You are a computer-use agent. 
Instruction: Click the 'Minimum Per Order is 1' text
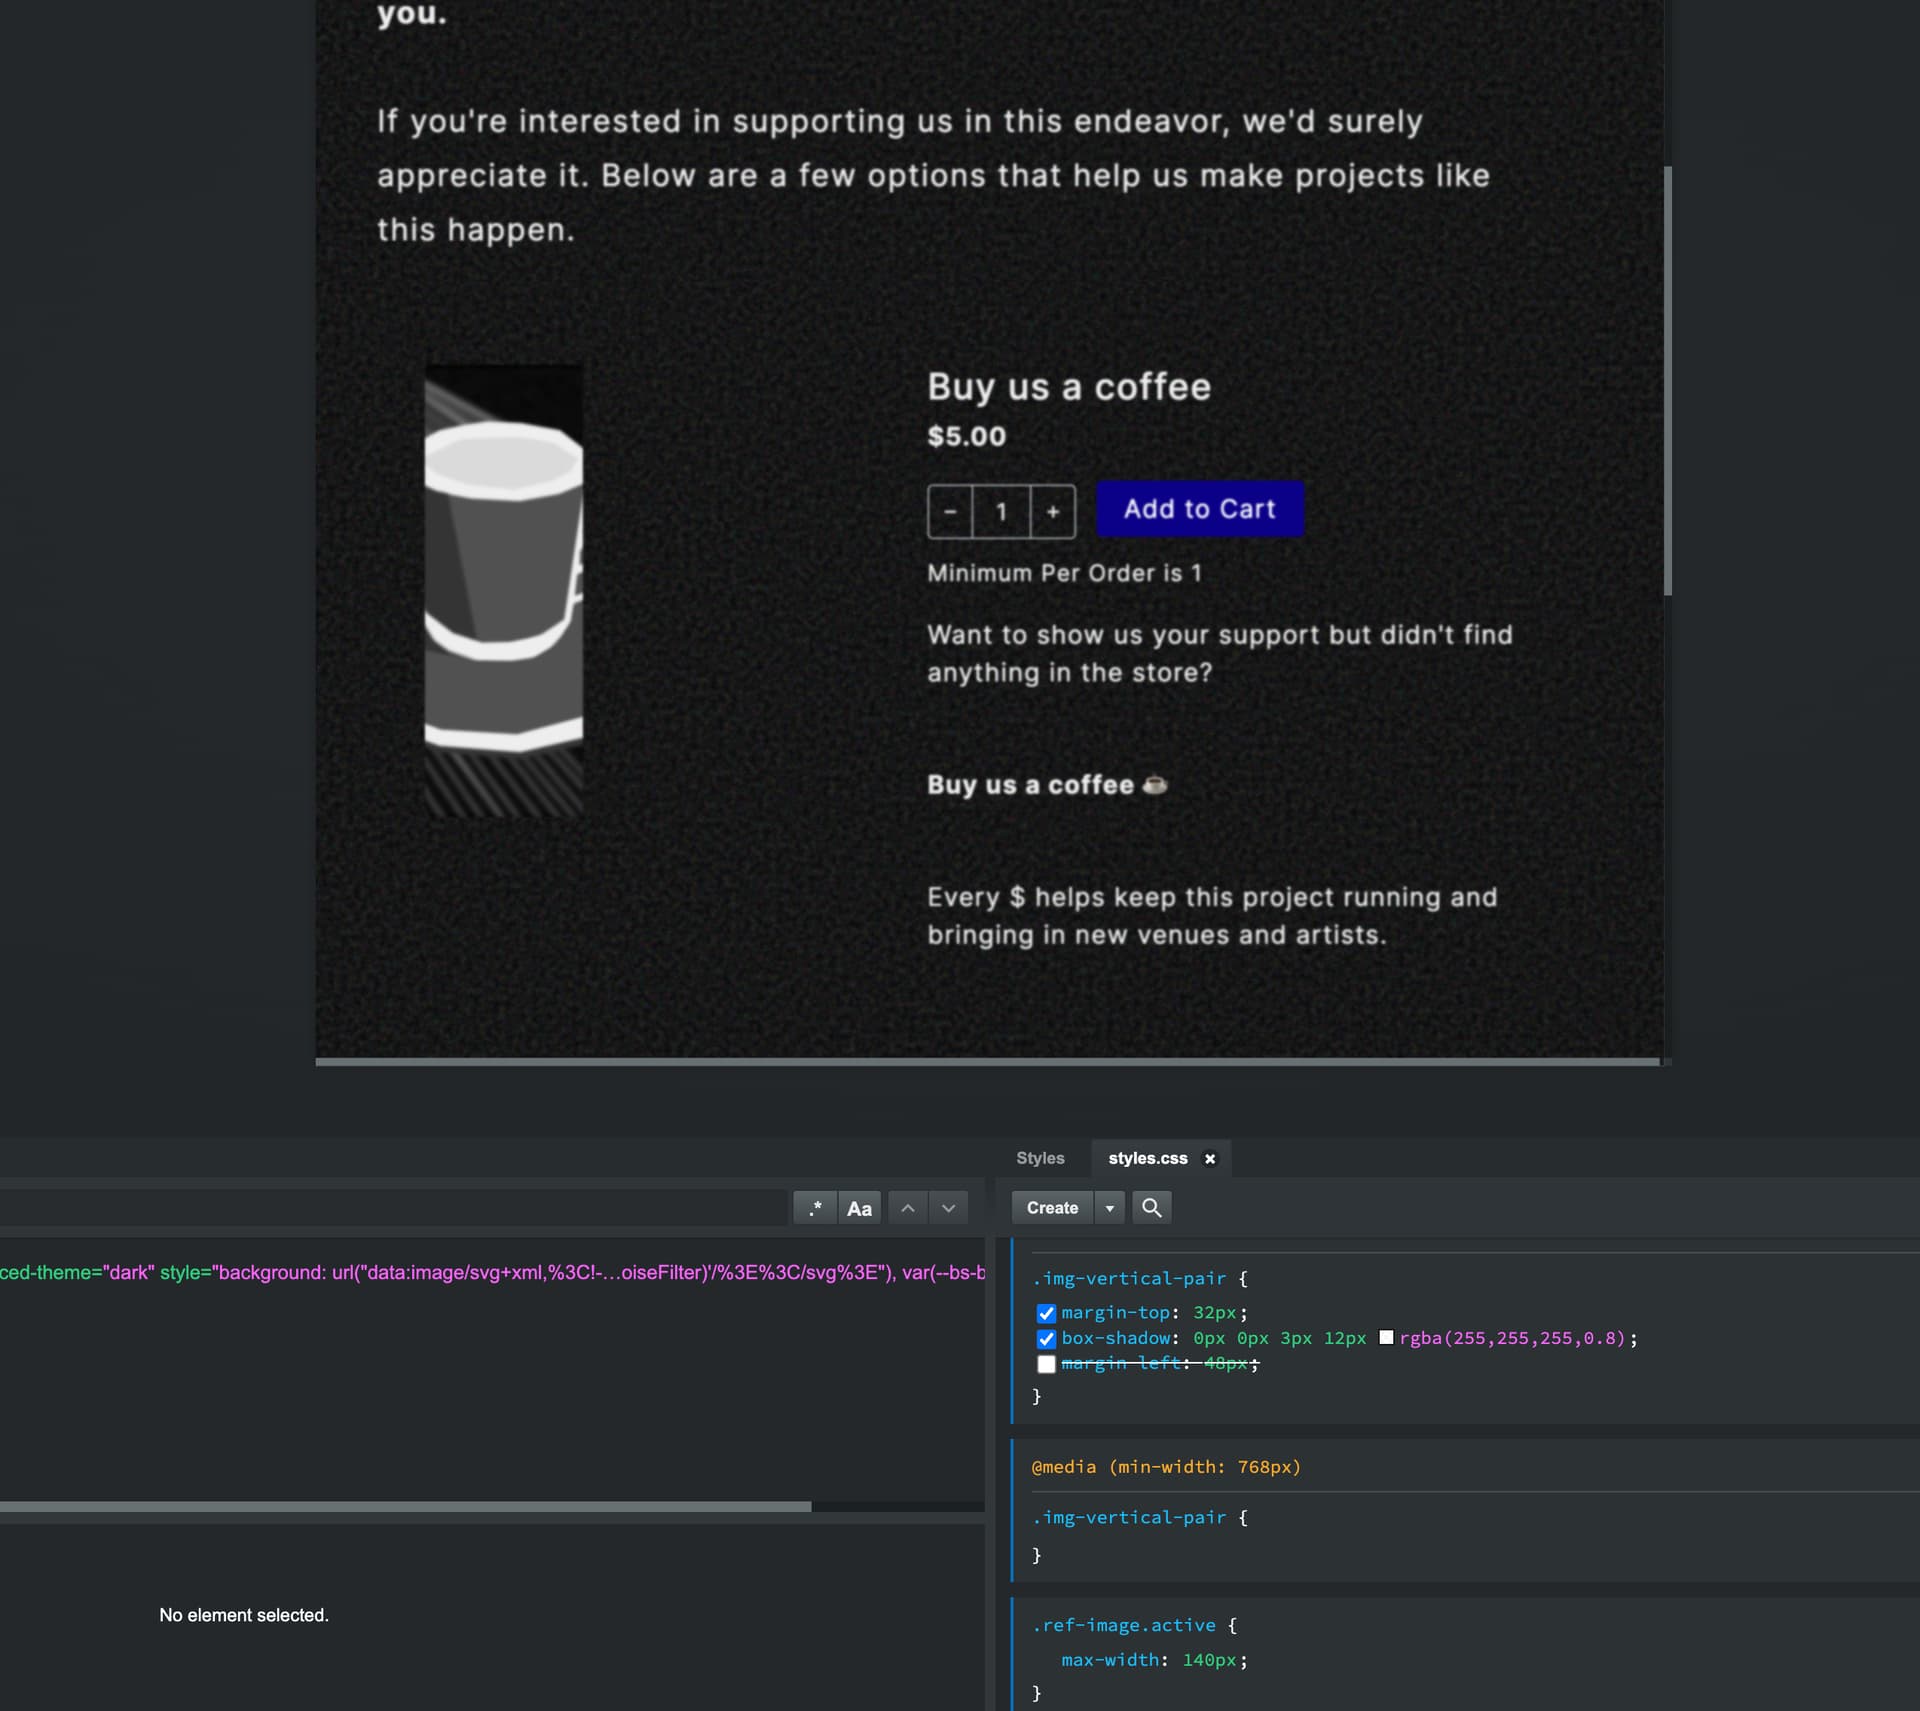[1064, 573]
